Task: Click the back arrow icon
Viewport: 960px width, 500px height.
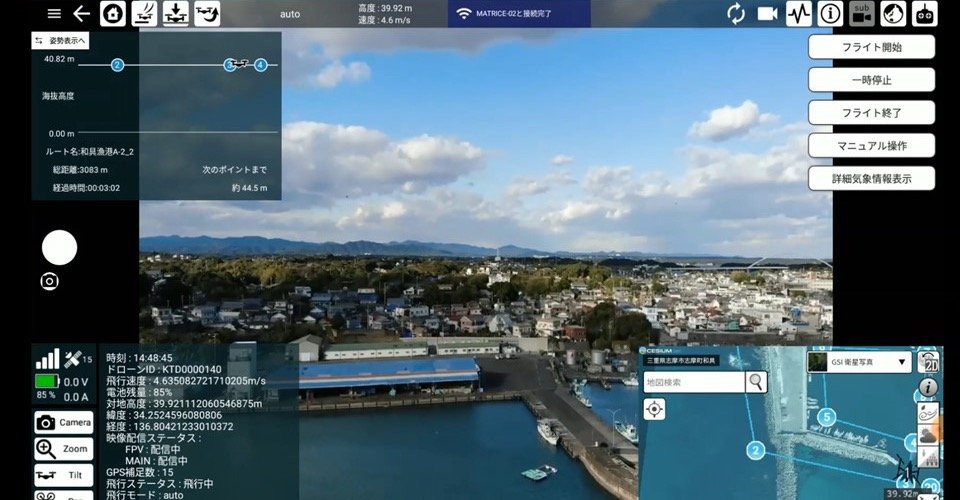Action: click(x=82, y=14)
